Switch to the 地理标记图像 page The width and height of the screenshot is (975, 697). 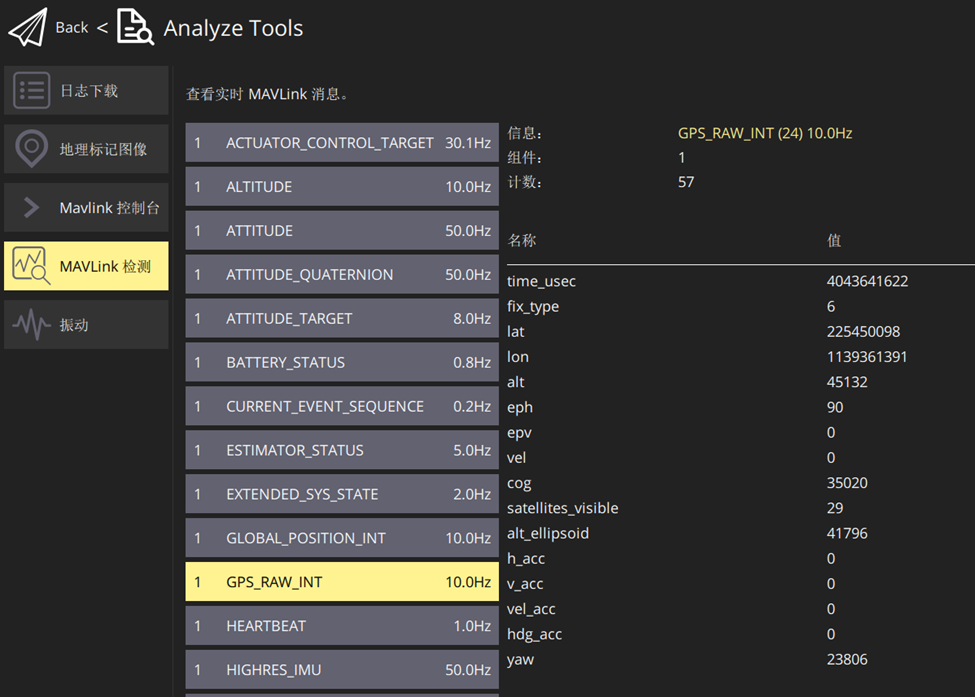pyautogui.click(x=103, y=149)
